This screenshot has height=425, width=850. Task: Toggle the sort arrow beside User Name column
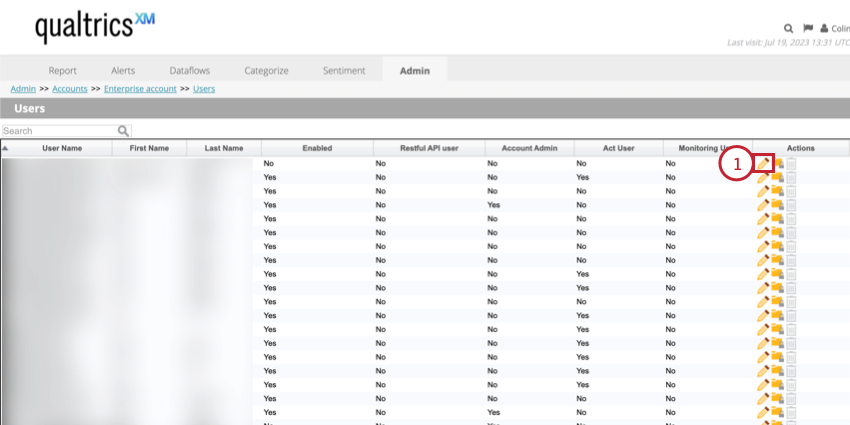click(x=6, y=148)
